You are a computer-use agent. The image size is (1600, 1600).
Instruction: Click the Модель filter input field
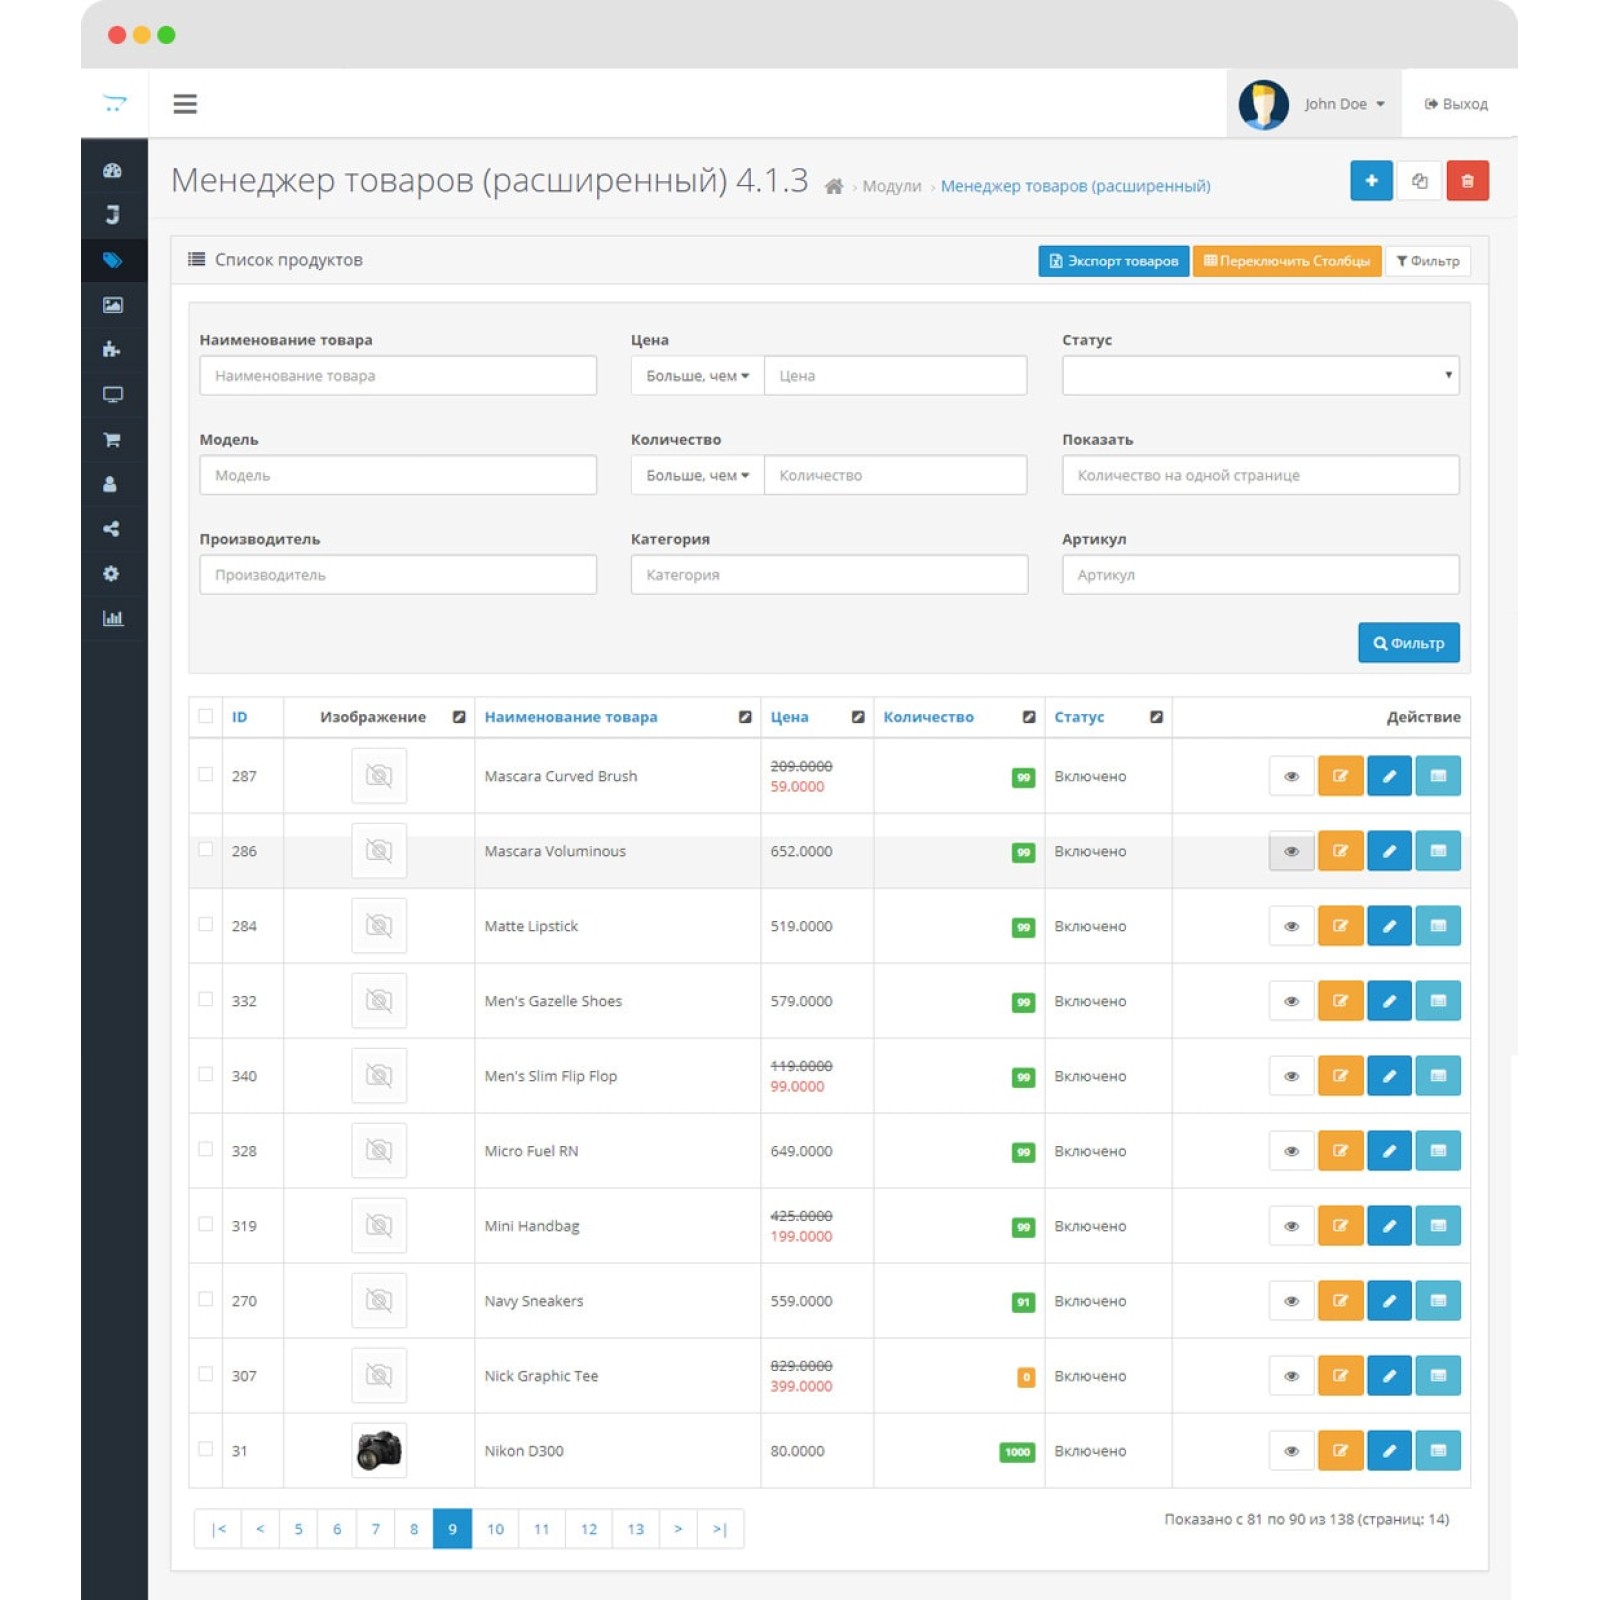[398, 475]
